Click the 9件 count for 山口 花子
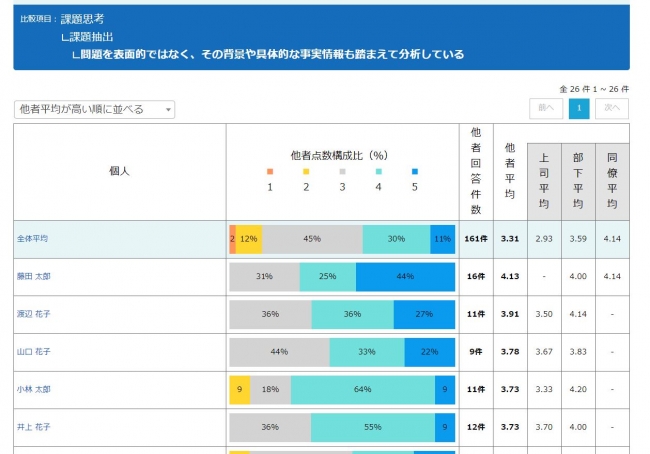 point(476,352)
